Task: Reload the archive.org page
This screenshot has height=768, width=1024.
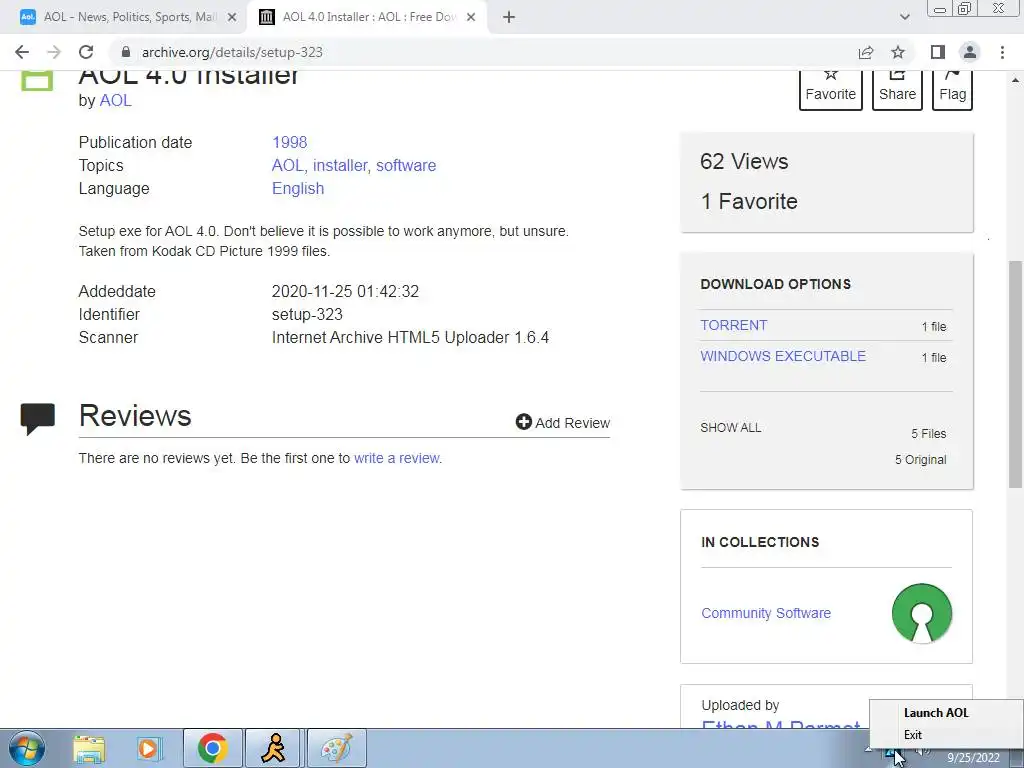Action: click(x=86, y=52)
